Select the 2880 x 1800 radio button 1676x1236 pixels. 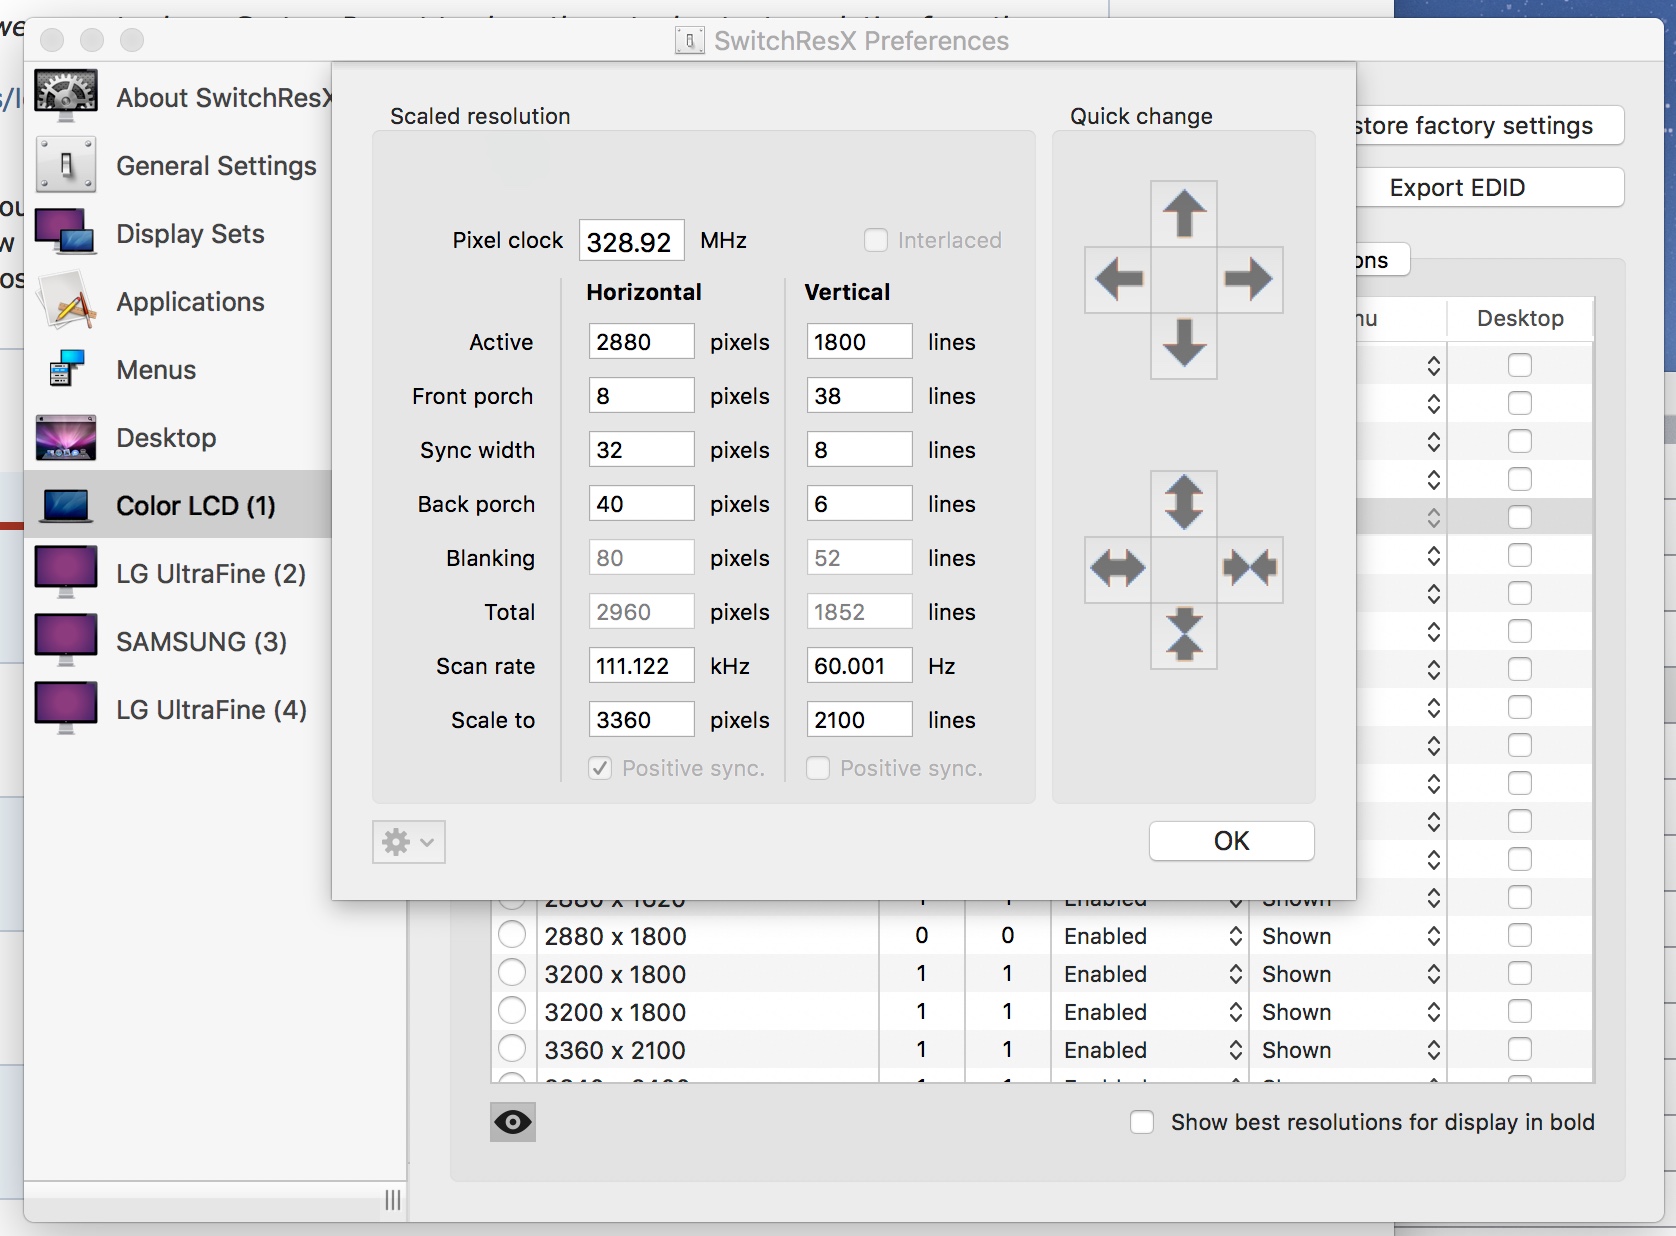point(512,935)
